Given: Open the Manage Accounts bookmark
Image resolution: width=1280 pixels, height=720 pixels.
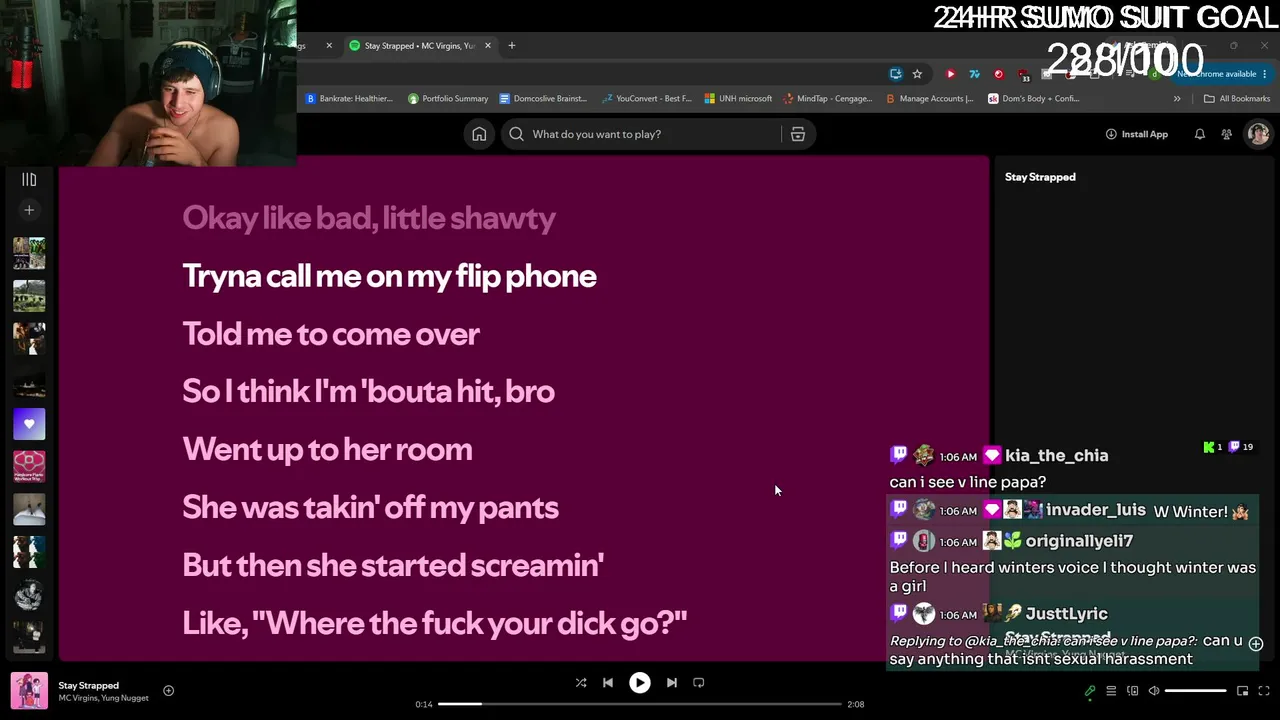Looking at the screenshot, I should point(930,98).
